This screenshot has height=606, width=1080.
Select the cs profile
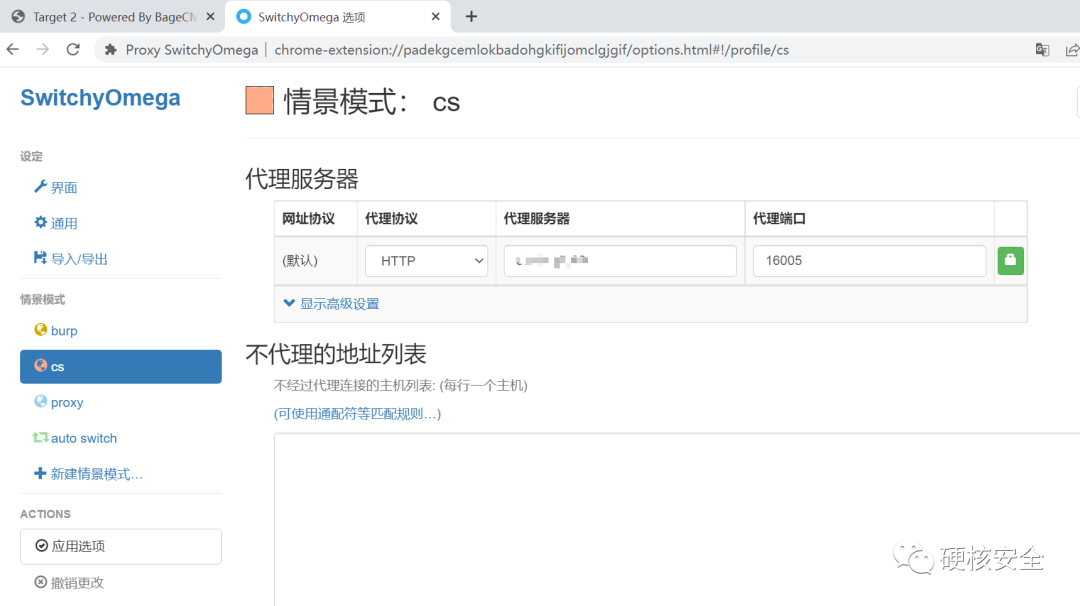pos(121,366)
